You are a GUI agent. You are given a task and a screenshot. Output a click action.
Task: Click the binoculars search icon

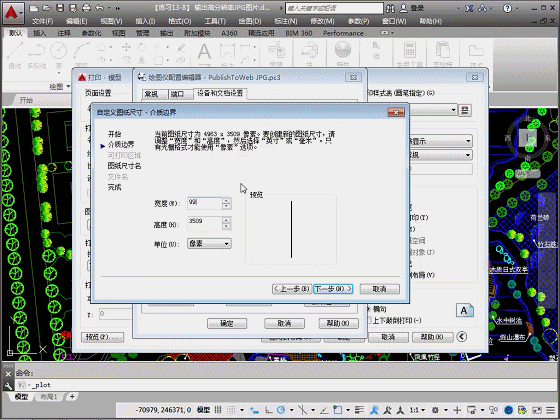click(390, 8)
